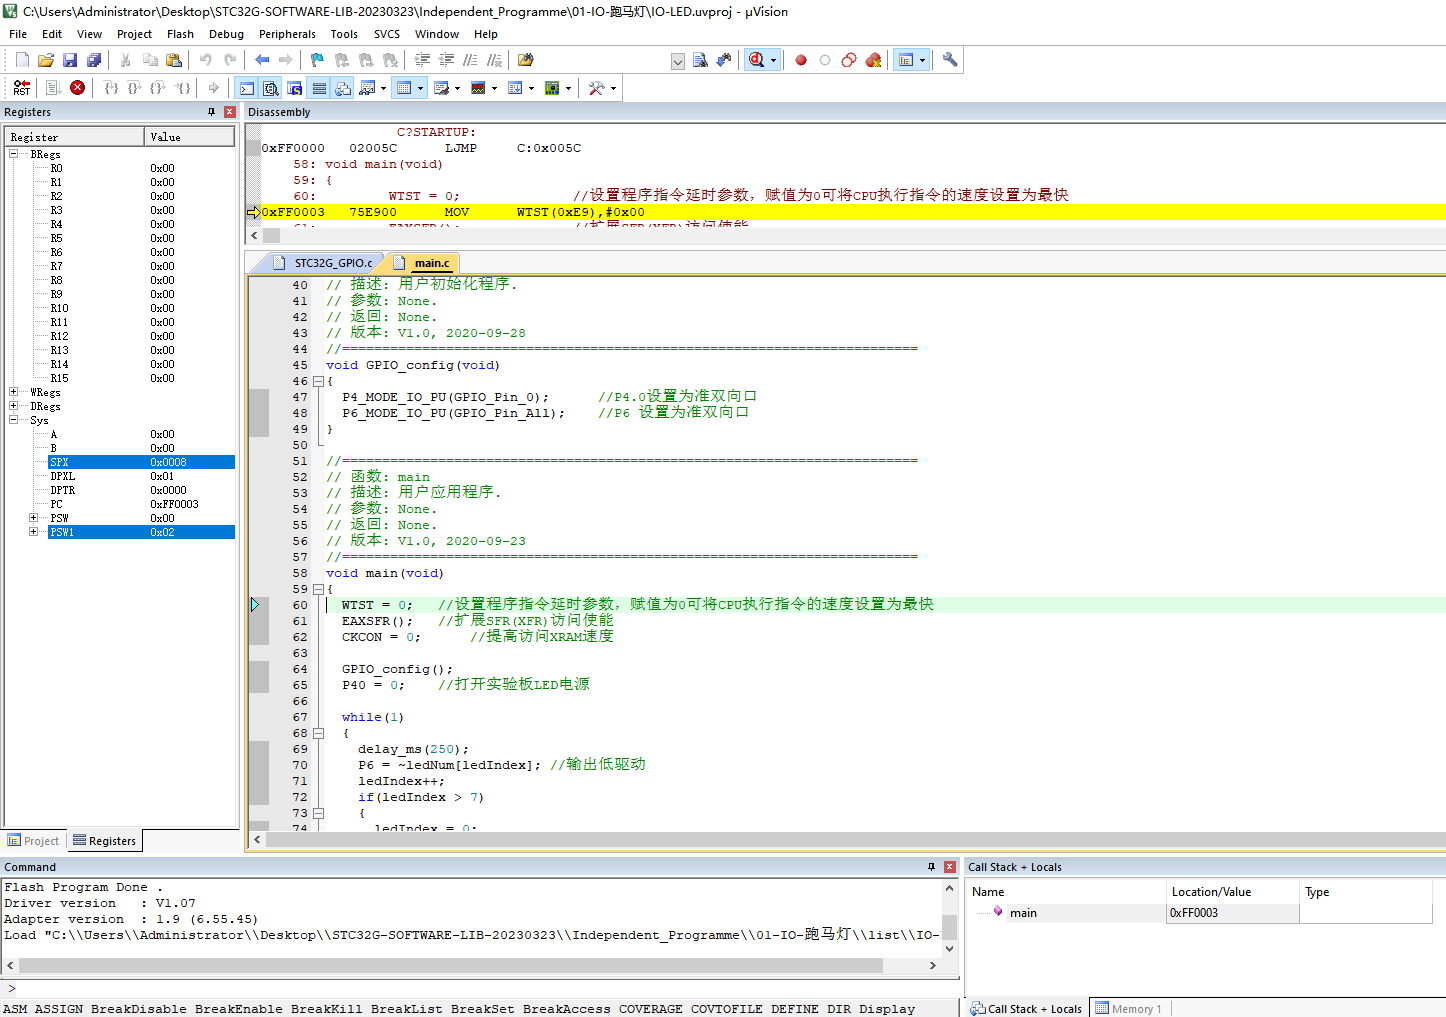Enable or disable the breakpoint with the hollow circle
This screenshot has width=1446, height=1017.
point(824,60)
